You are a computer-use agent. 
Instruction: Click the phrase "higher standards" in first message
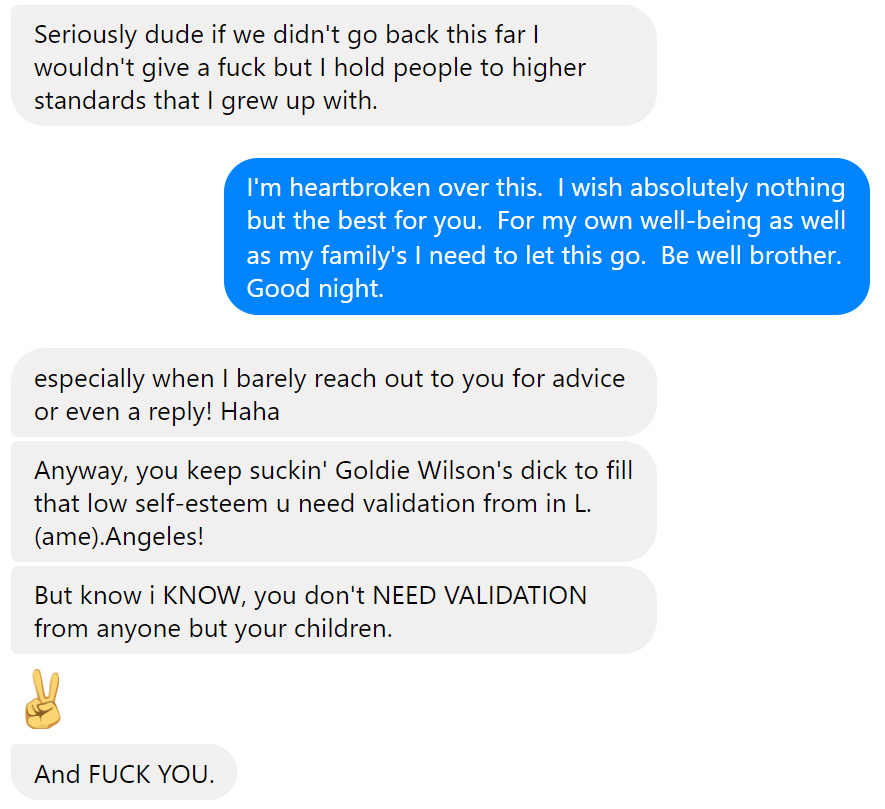pos(310,84)
